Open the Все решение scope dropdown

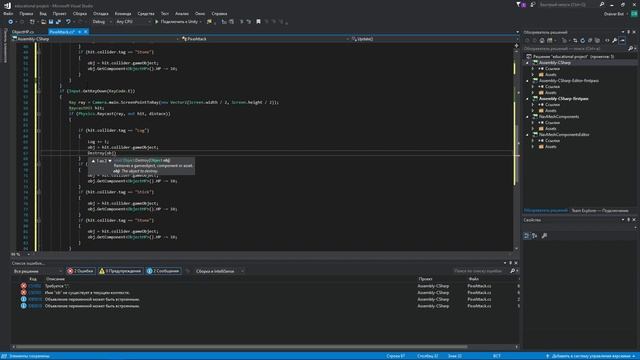(x=38, y=271)
